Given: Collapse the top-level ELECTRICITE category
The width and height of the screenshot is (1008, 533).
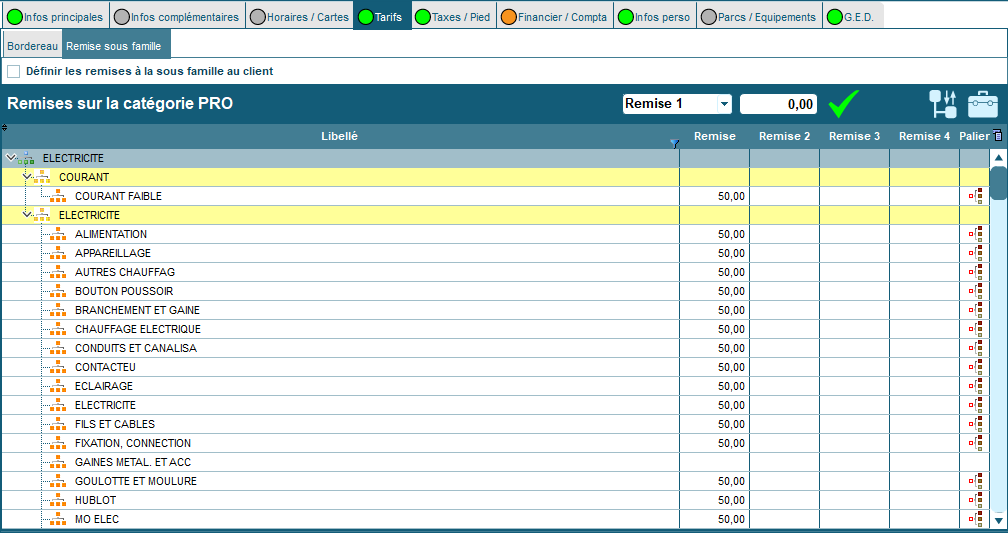Looking at the screenshot, I should point(10,158).
